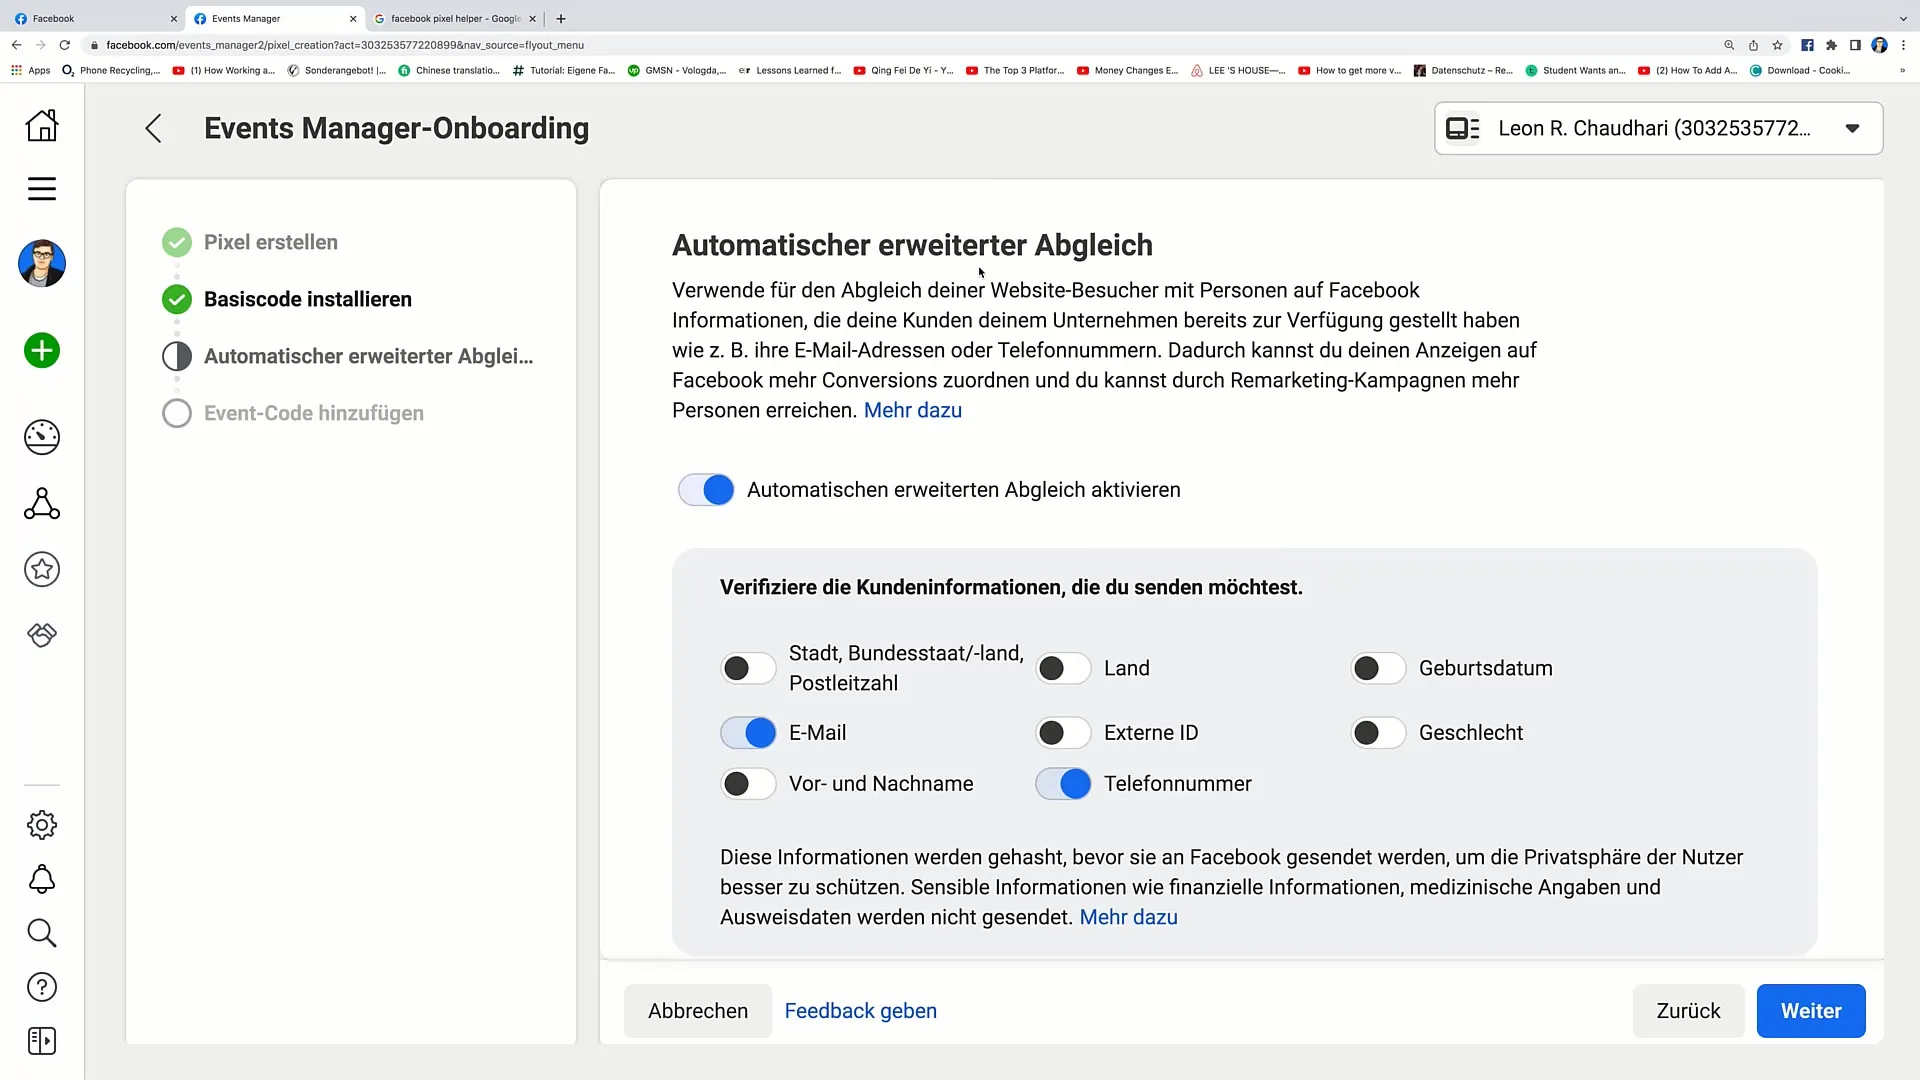The height and width of the screenshot is (1080, 1920).
Task: Click the Abbrechen button
Action: 698,1011
